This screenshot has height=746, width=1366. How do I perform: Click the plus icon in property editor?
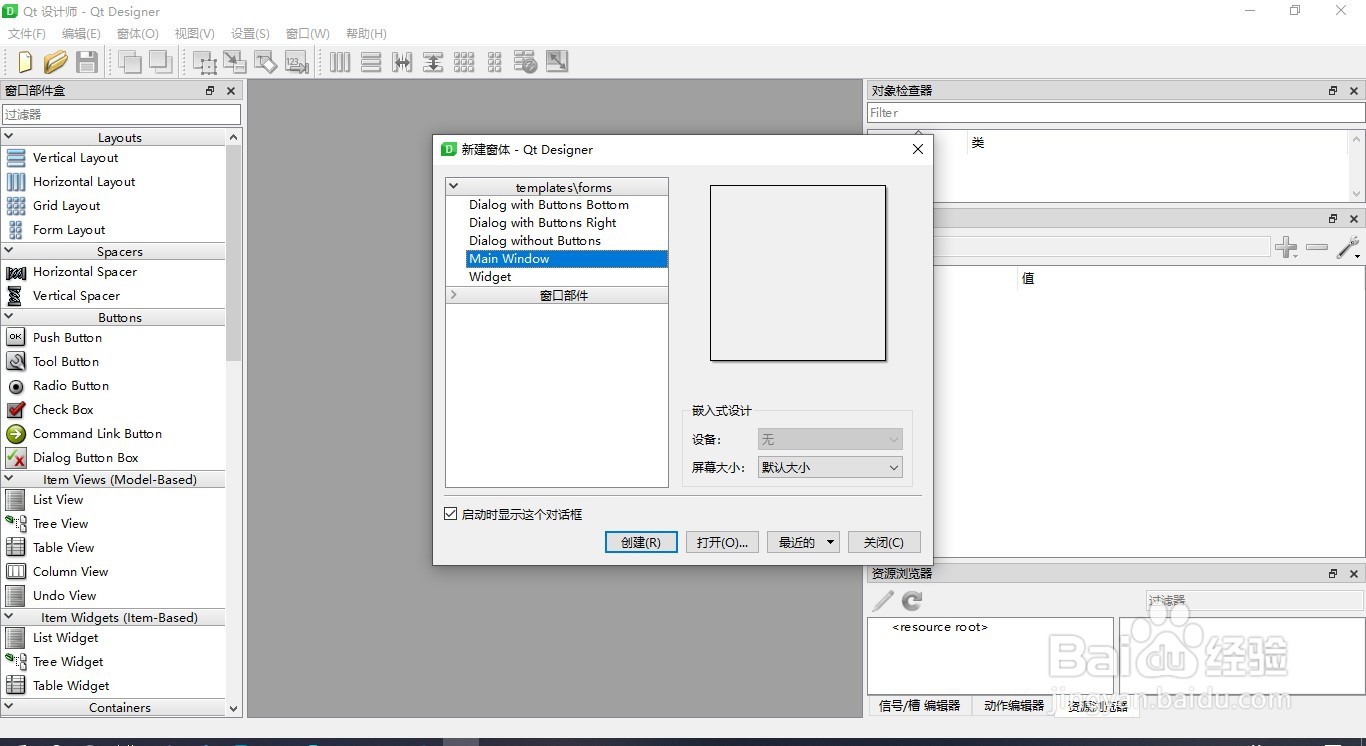pyautogui.click(x=1286, y=247)
